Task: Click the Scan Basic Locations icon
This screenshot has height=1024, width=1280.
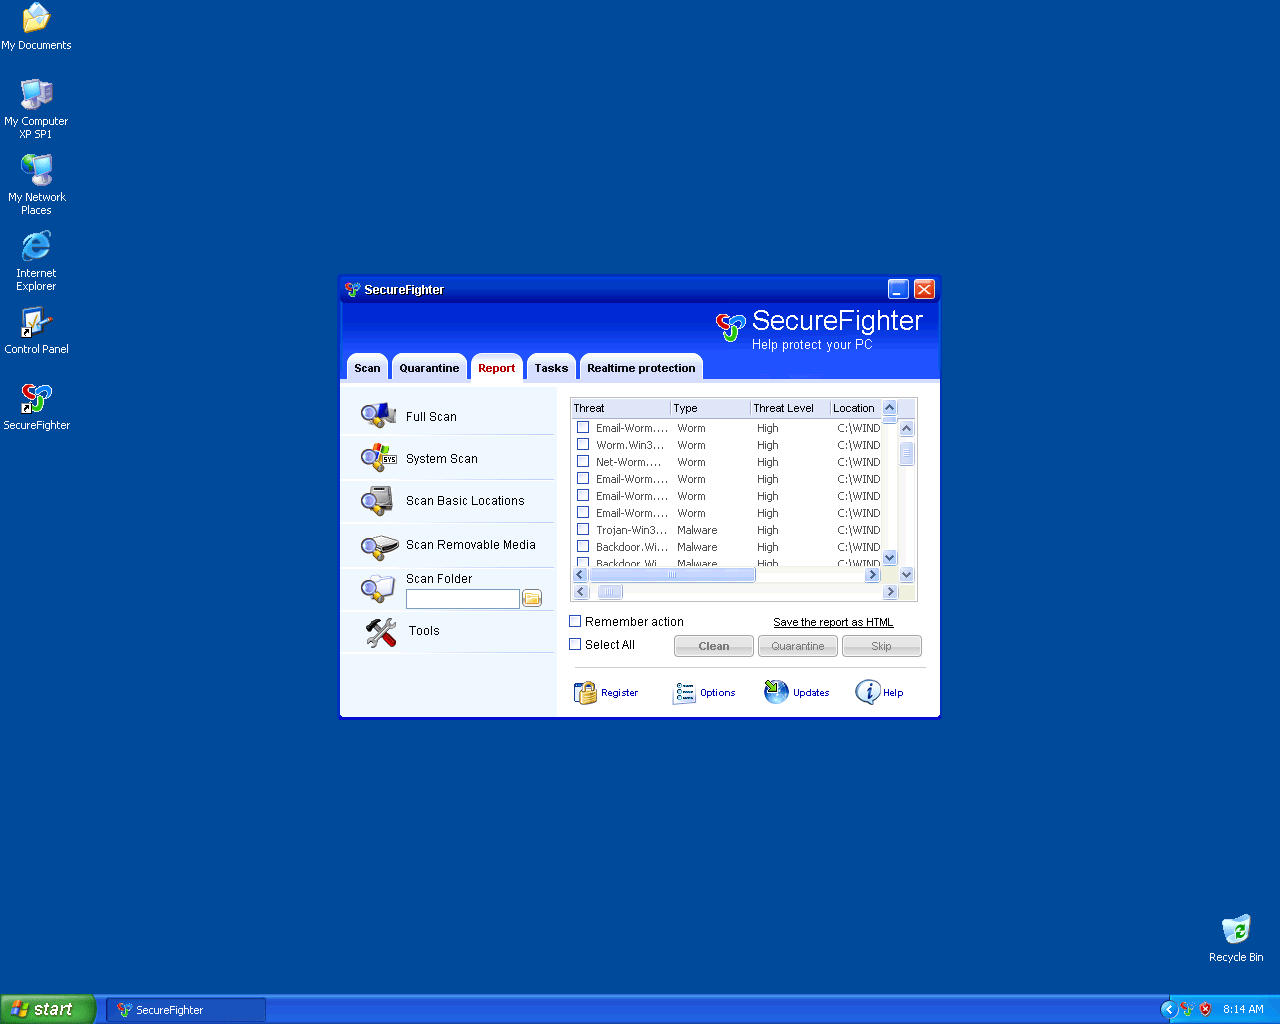Action: [378, 500]
